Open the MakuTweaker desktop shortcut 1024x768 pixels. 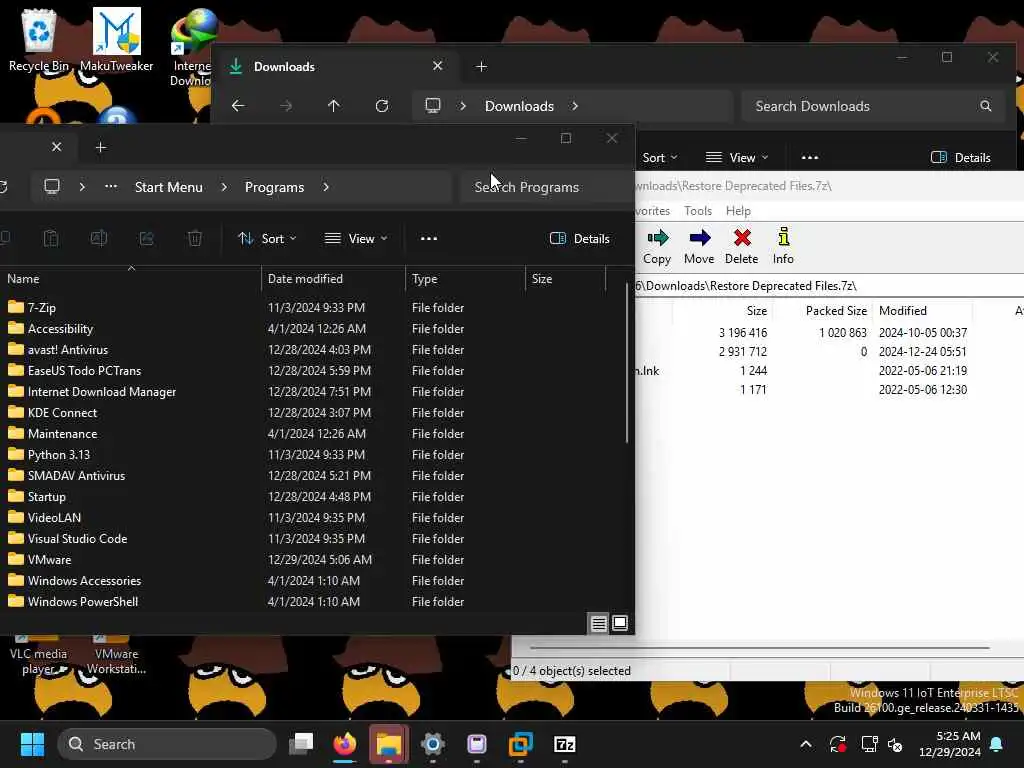point(116,39)
